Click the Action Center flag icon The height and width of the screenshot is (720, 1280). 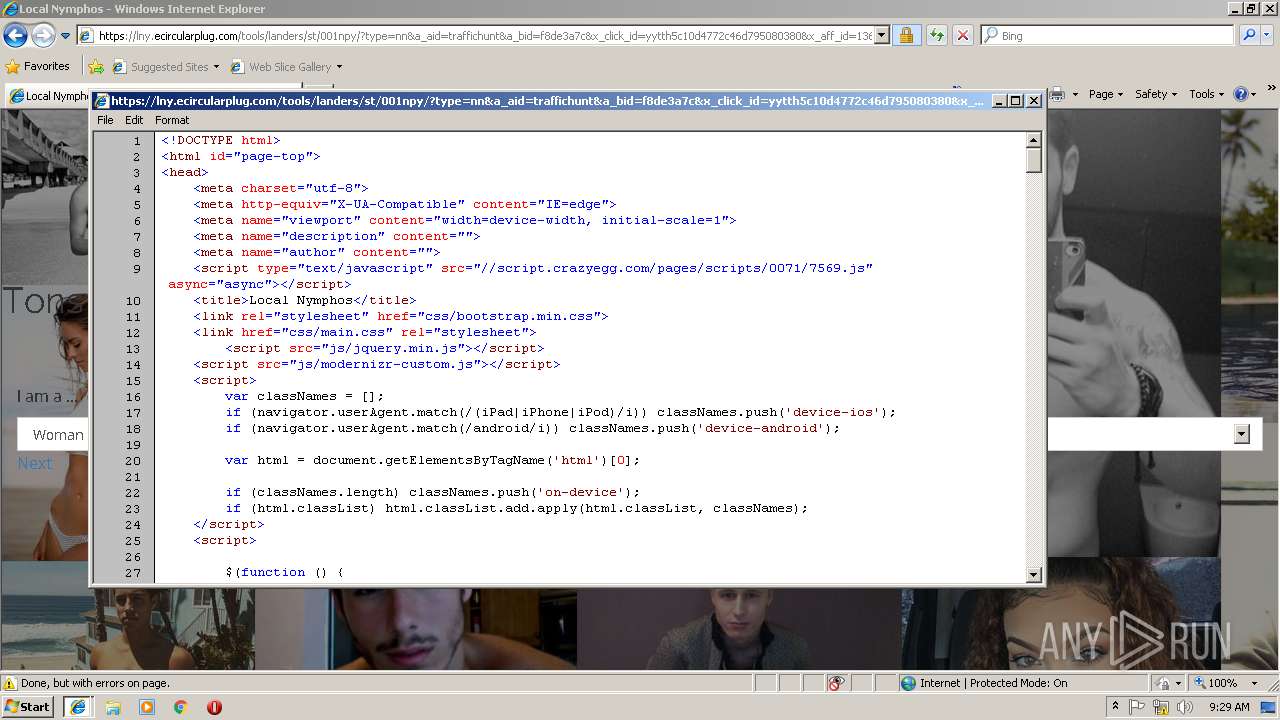tap(1138, 707)
